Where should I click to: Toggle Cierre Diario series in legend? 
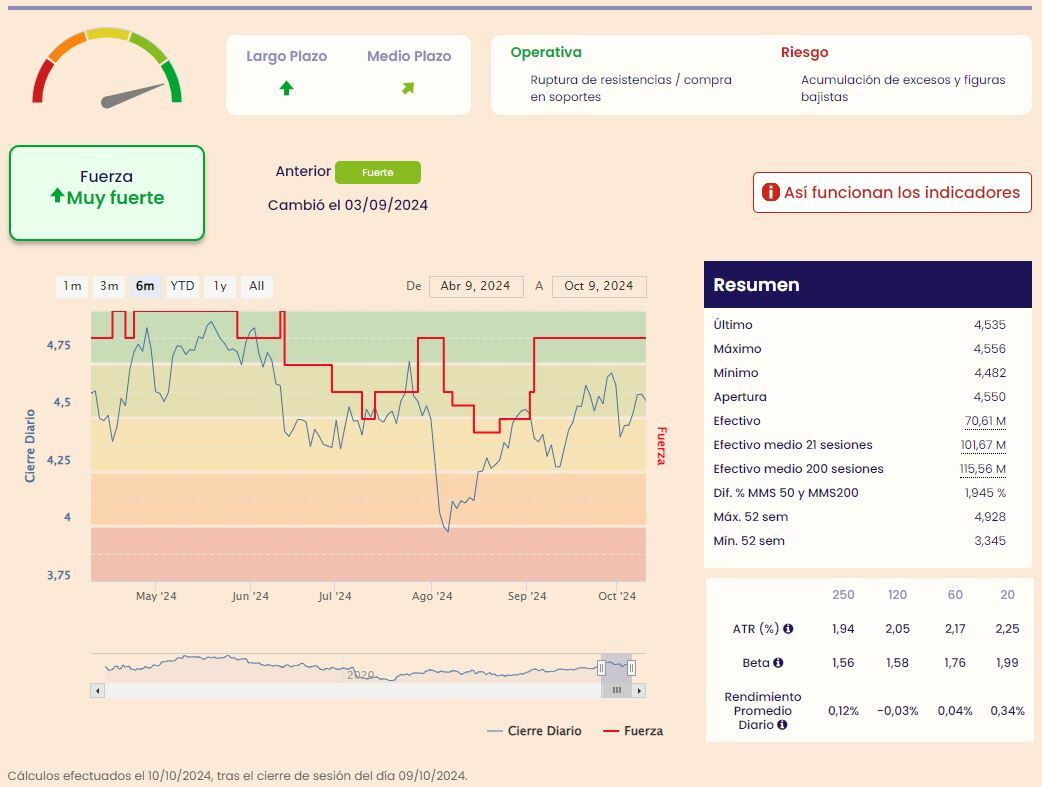[534, 731]
